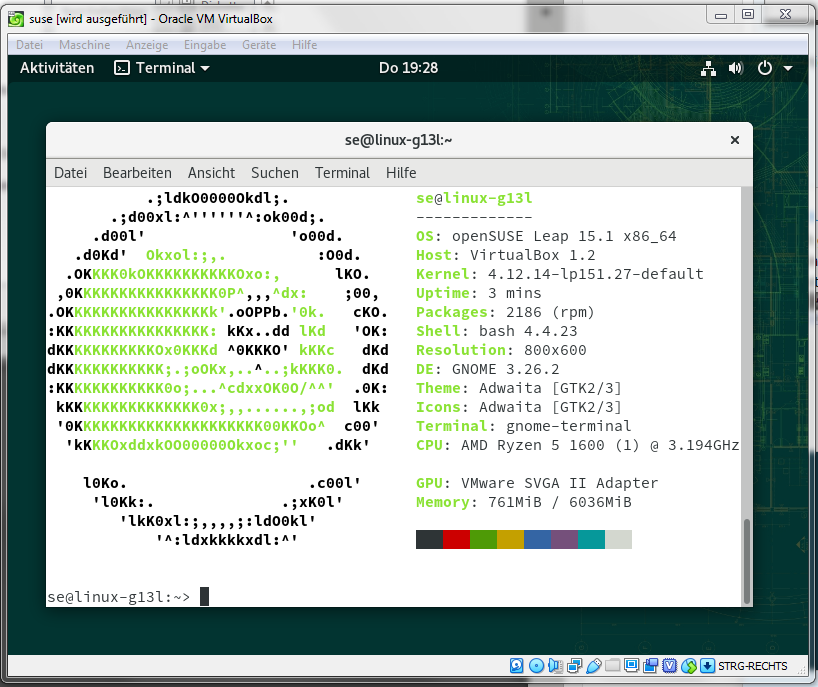The height and width of the screenshot is (687, 818).
Task: Click the GNOME power icon
Action: click(x=764, y=68)
